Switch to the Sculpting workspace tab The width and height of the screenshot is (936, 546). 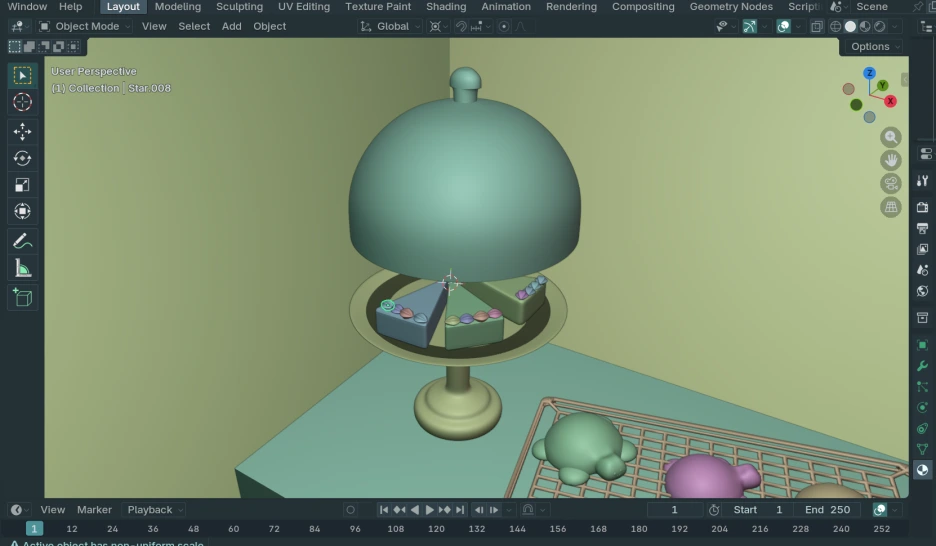tap(239, 7)
